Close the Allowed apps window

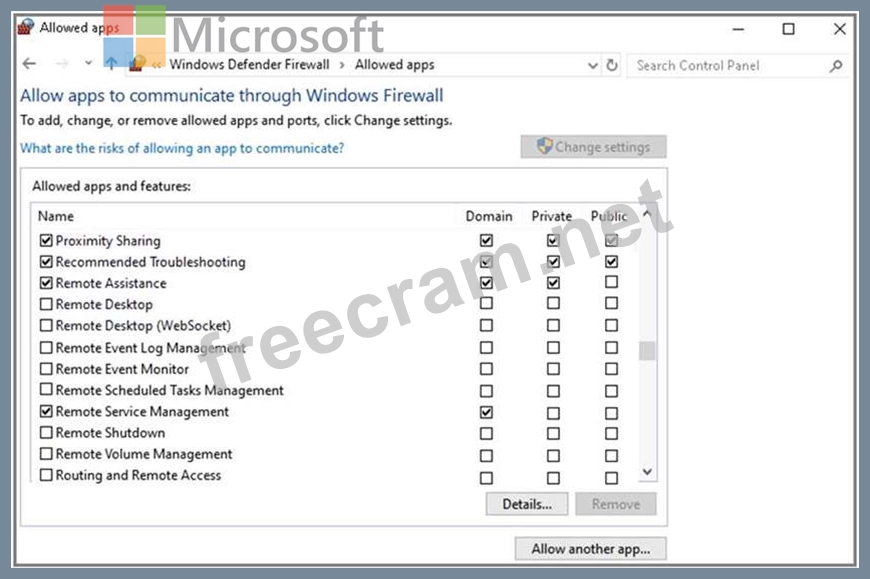click(x=839, y=29)
